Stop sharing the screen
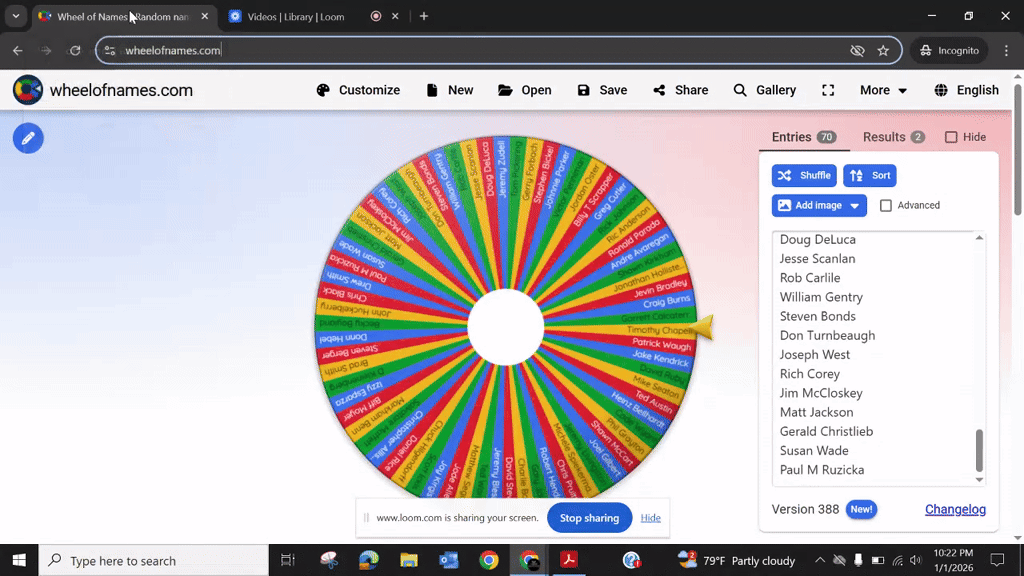 point(589,518)
